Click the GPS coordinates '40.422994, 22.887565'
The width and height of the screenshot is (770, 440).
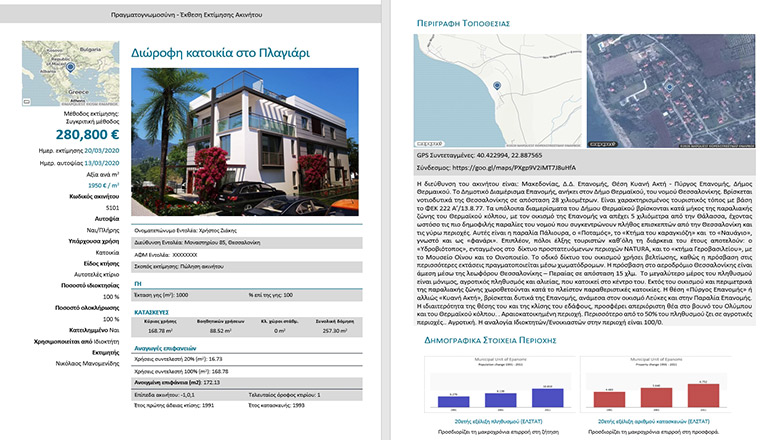point(509,155)
